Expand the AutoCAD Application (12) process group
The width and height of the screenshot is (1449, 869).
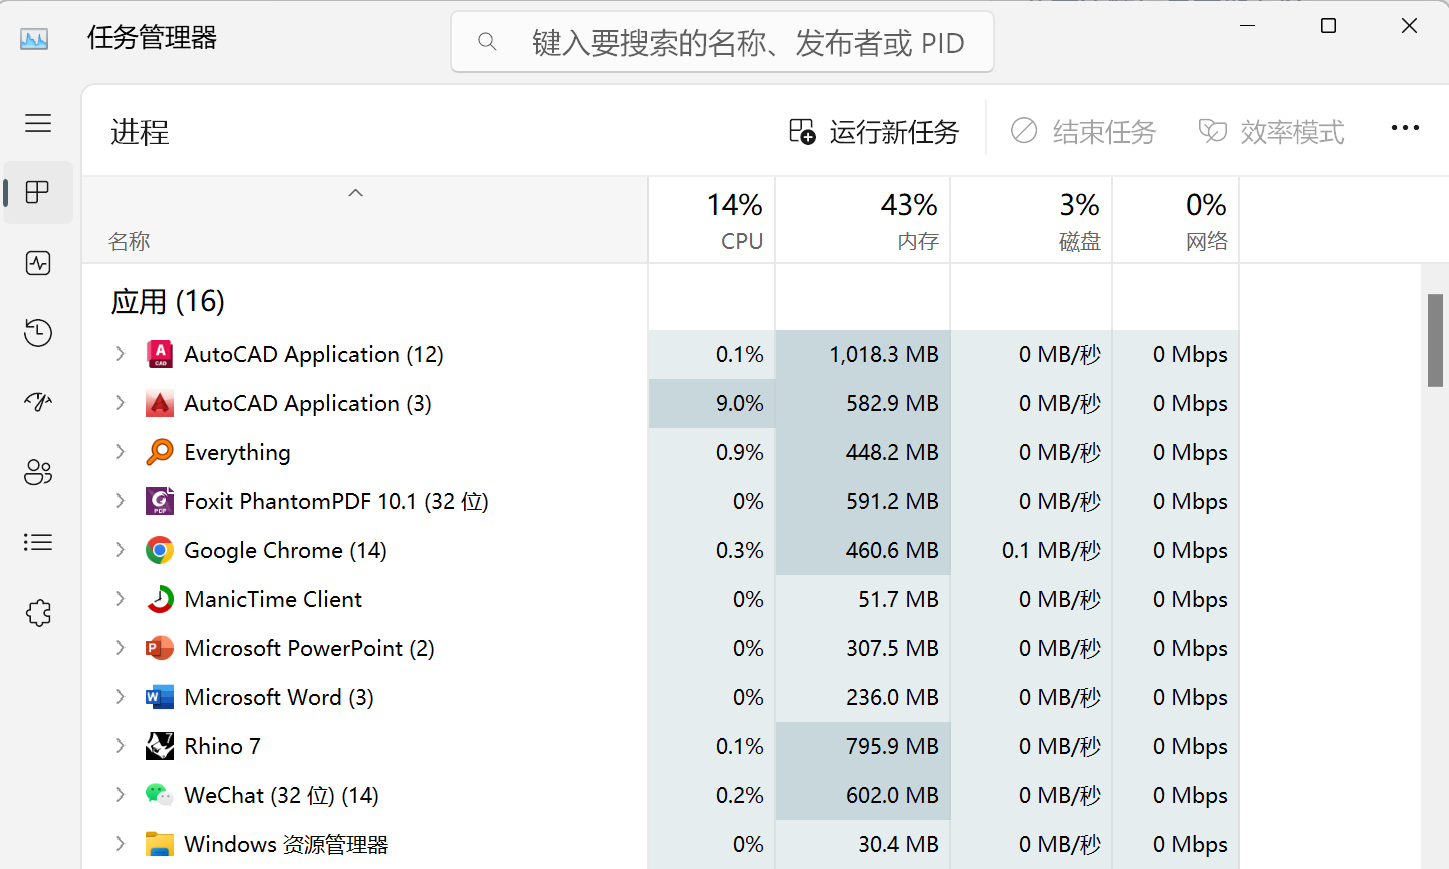pyautogui.click(x=120, y=353)
